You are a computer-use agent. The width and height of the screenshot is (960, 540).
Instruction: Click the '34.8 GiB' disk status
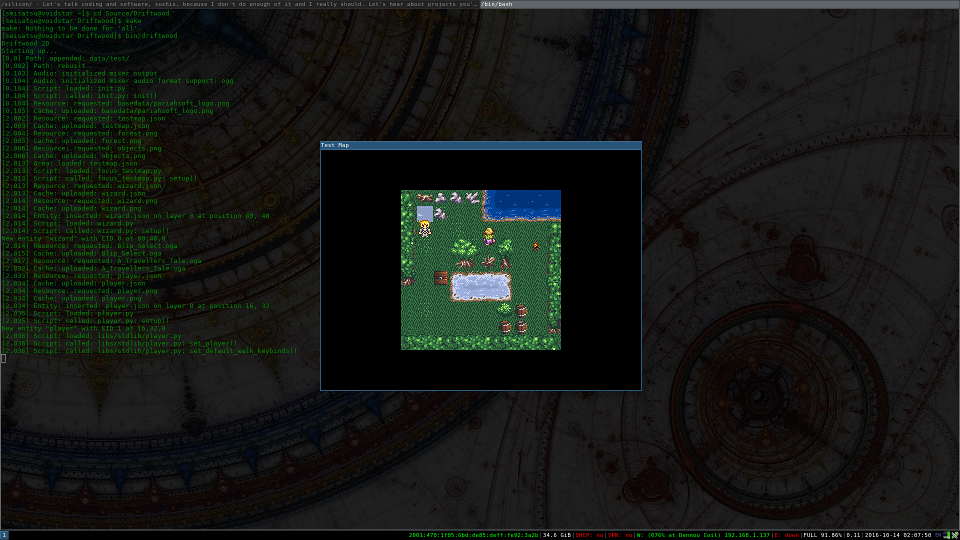tap(557, 535)
